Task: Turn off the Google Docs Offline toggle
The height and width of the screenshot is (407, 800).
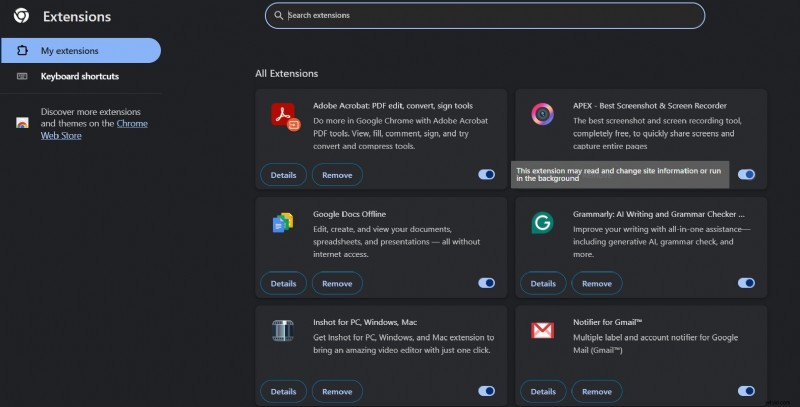Action: coord(487,283)
